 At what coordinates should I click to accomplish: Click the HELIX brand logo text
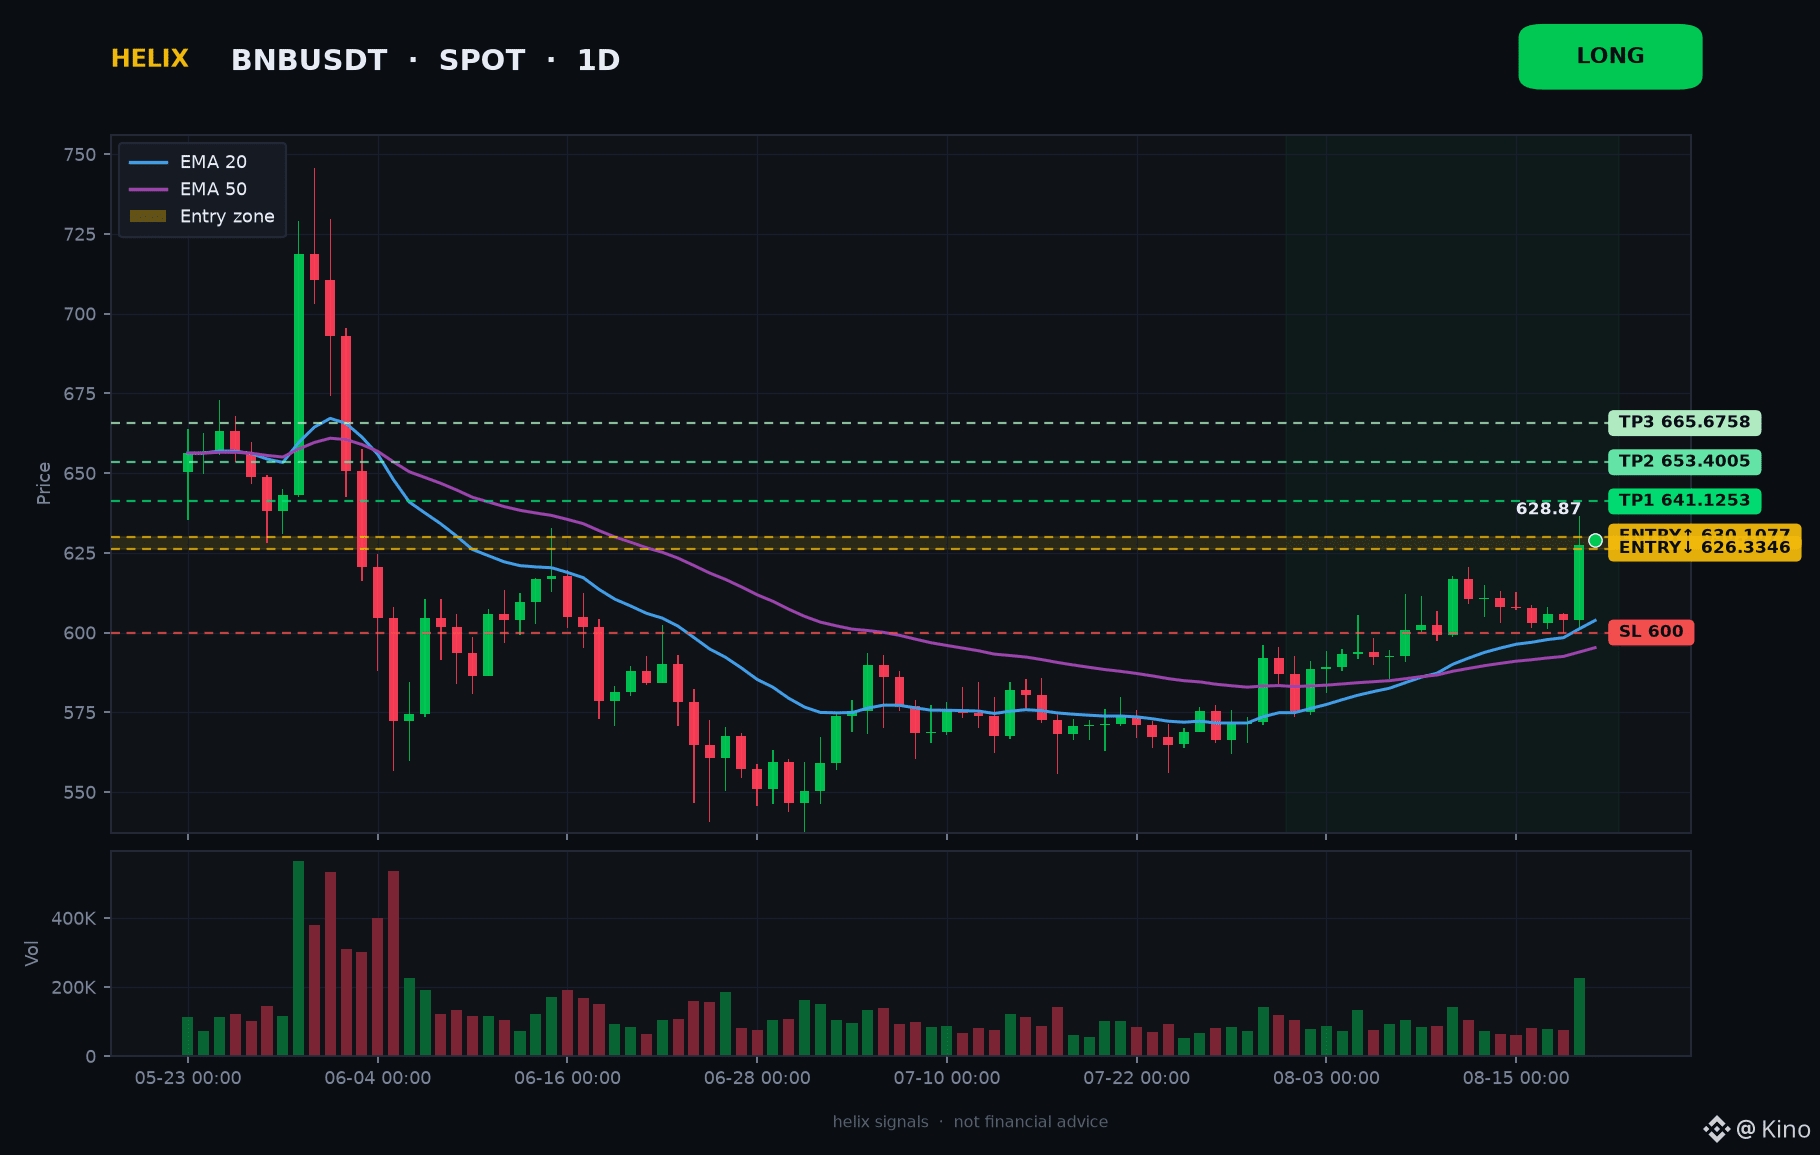[x=150, y=59]
